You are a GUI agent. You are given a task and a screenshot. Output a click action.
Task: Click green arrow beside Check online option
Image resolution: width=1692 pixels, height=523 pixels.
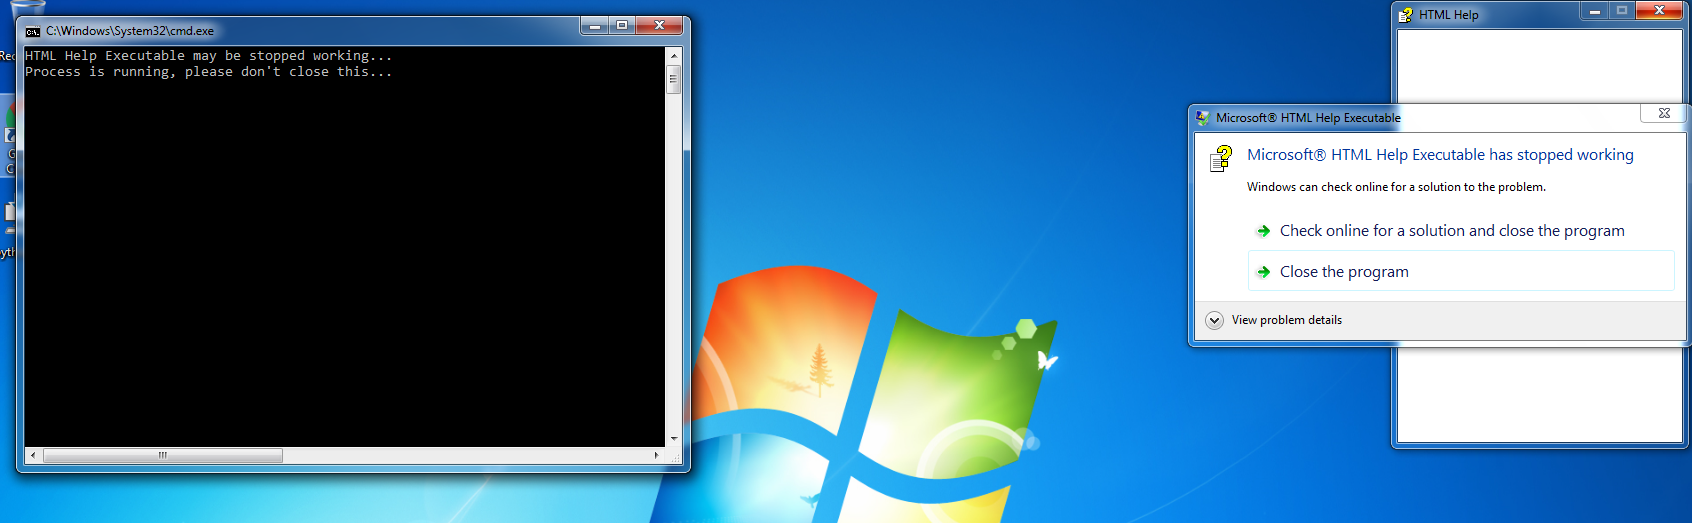[1263, 231]
